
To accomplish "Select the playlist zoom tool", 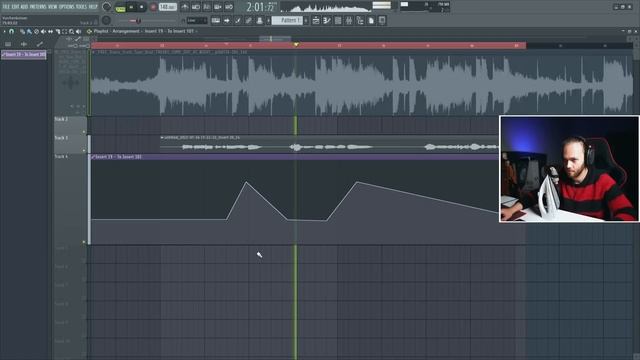I will (x=71, y=31).
